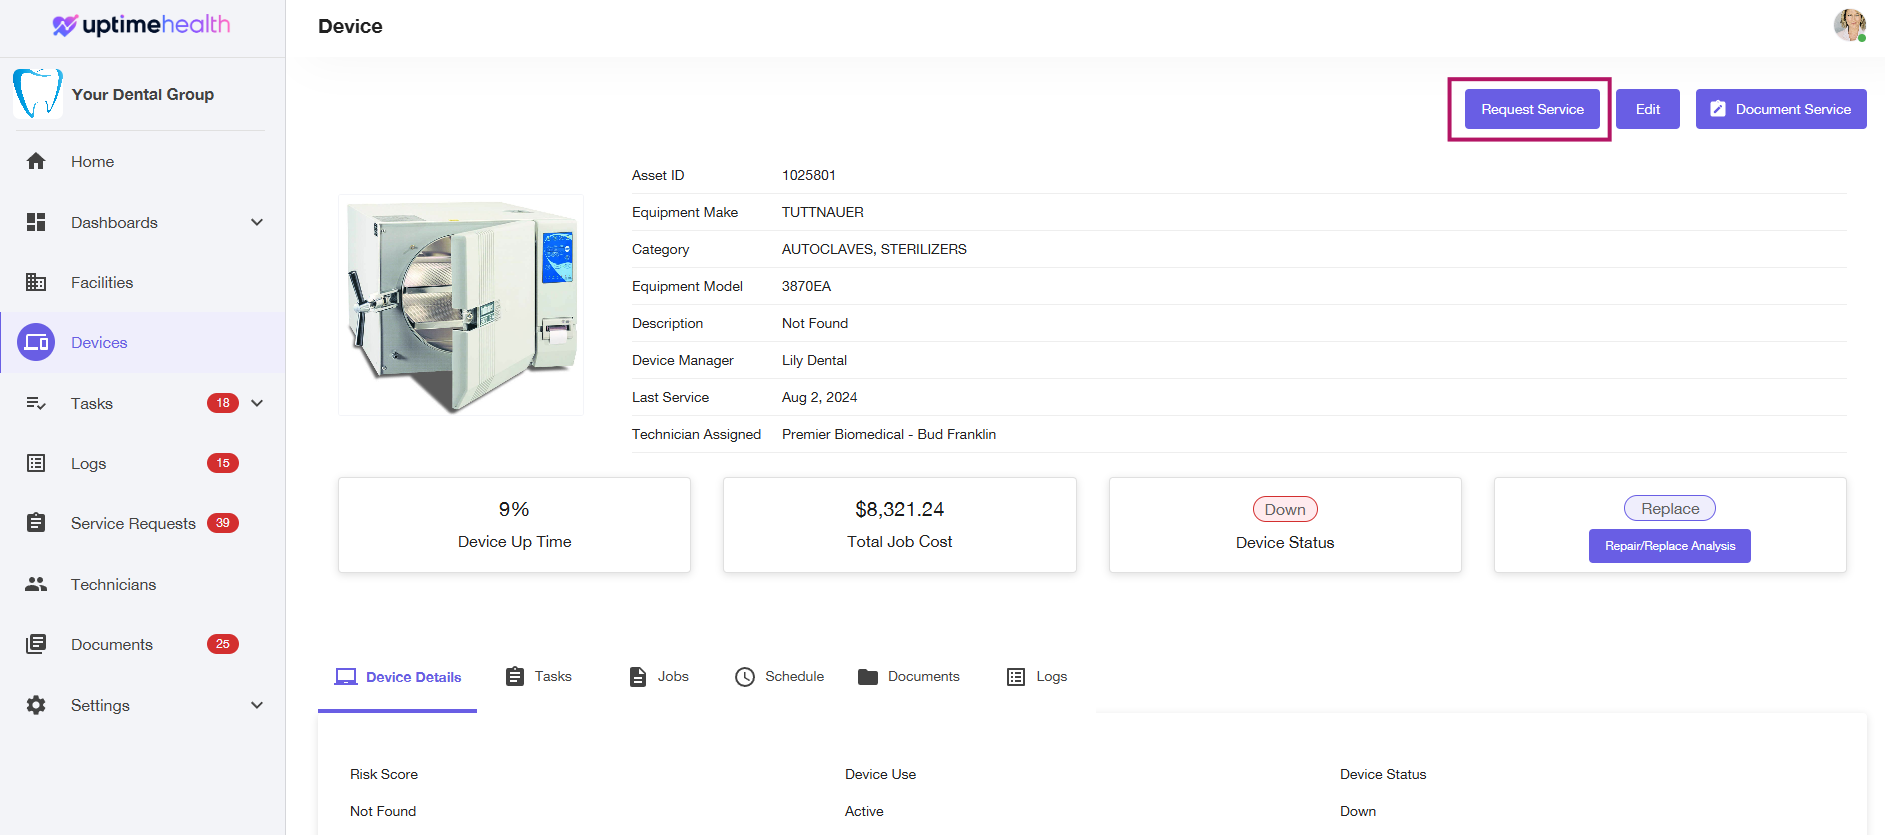Open the Schedule tab
This screenshot has height=835, width=1885.
coord(780,677)
